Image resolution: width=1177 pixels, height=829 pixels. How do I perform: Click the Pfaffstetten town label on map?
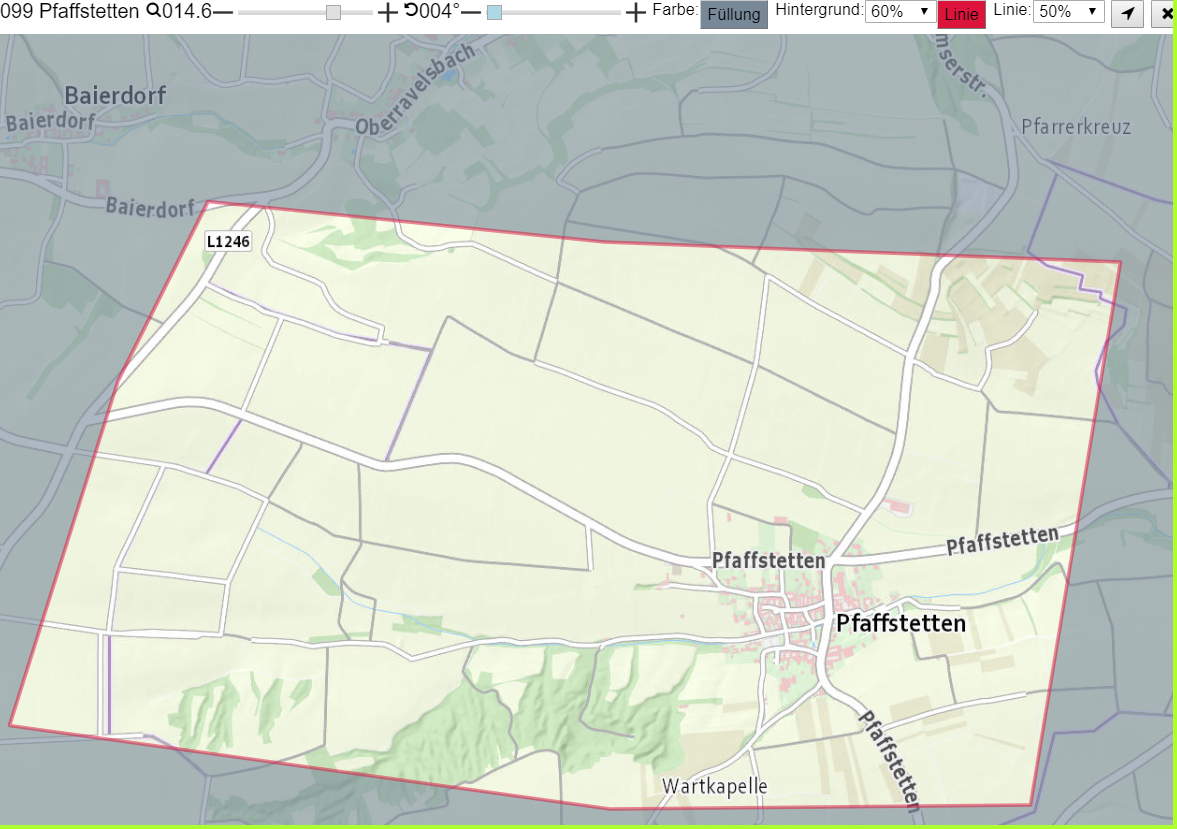901,623
